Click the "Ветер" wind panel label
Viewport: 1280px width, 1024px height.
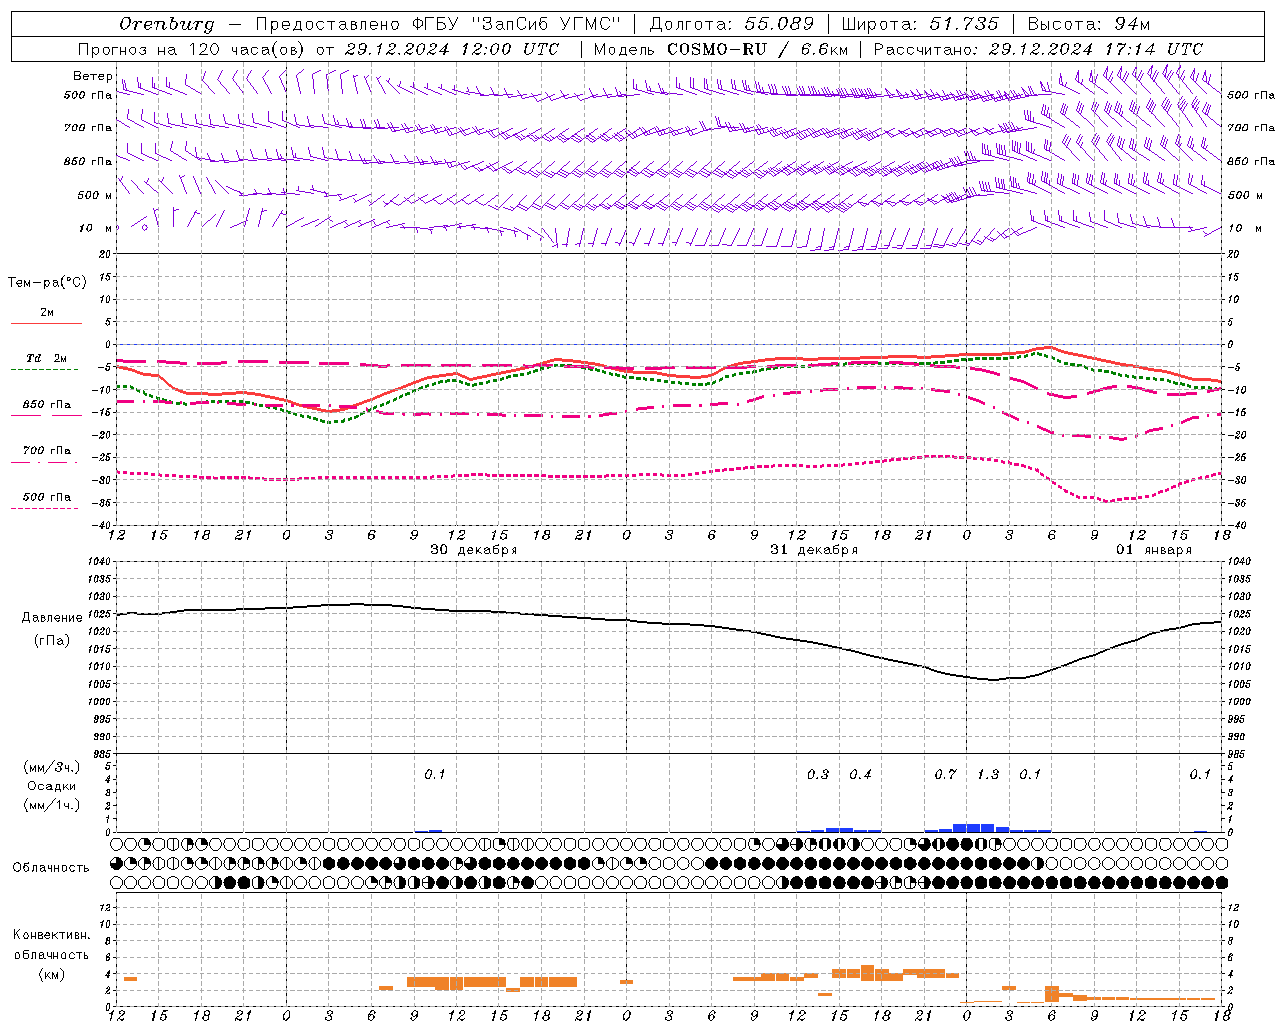(92, 76)
